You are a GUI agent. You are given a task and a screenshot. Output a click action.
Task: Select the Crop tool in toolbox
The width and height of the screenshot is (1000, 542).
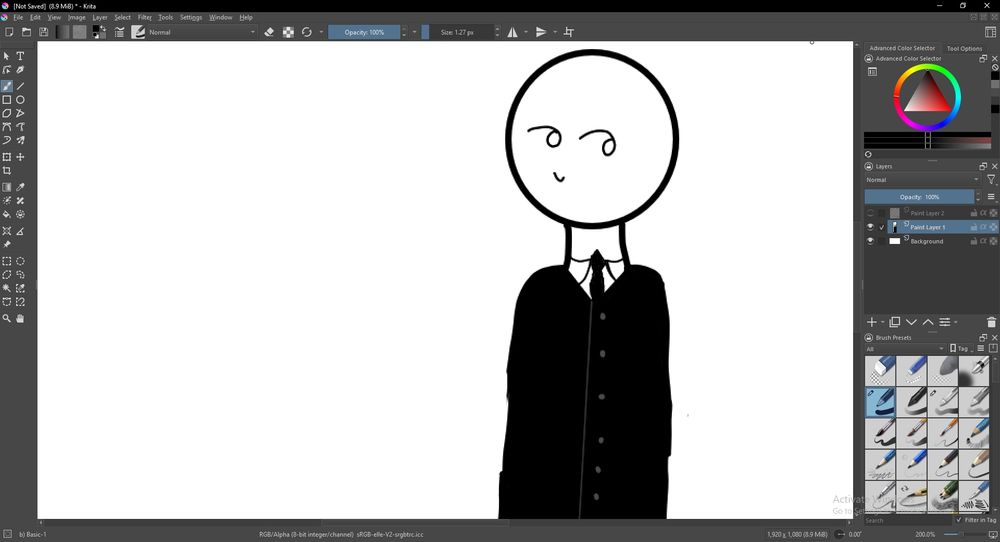tap(7, 171)
